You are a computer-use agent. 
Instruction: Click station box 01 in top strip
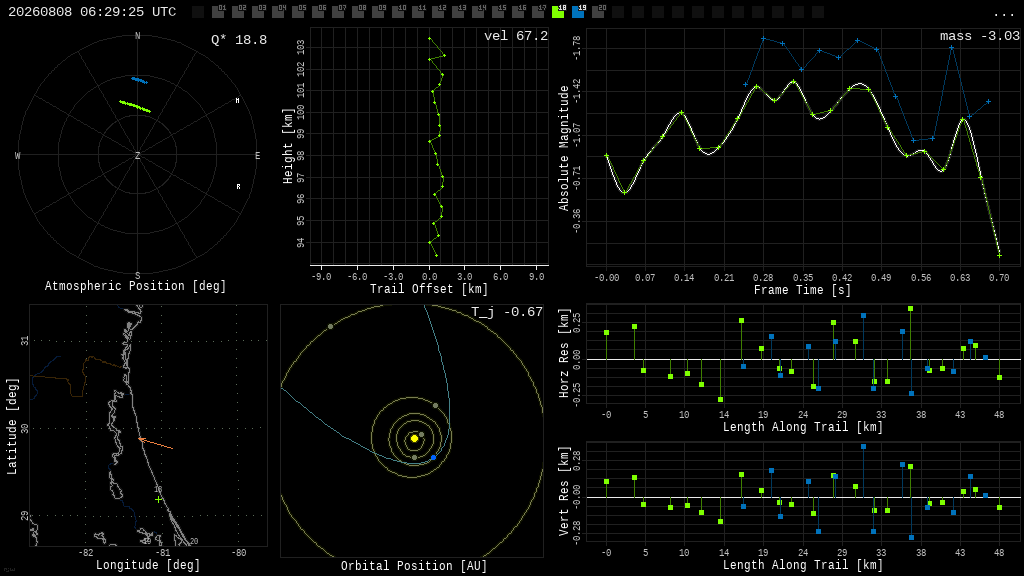coord(219,12)
